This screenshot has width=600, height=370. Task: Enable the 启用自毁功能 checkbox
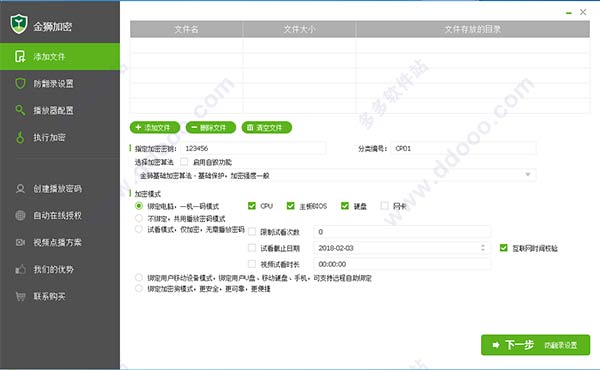pos(184,162)
